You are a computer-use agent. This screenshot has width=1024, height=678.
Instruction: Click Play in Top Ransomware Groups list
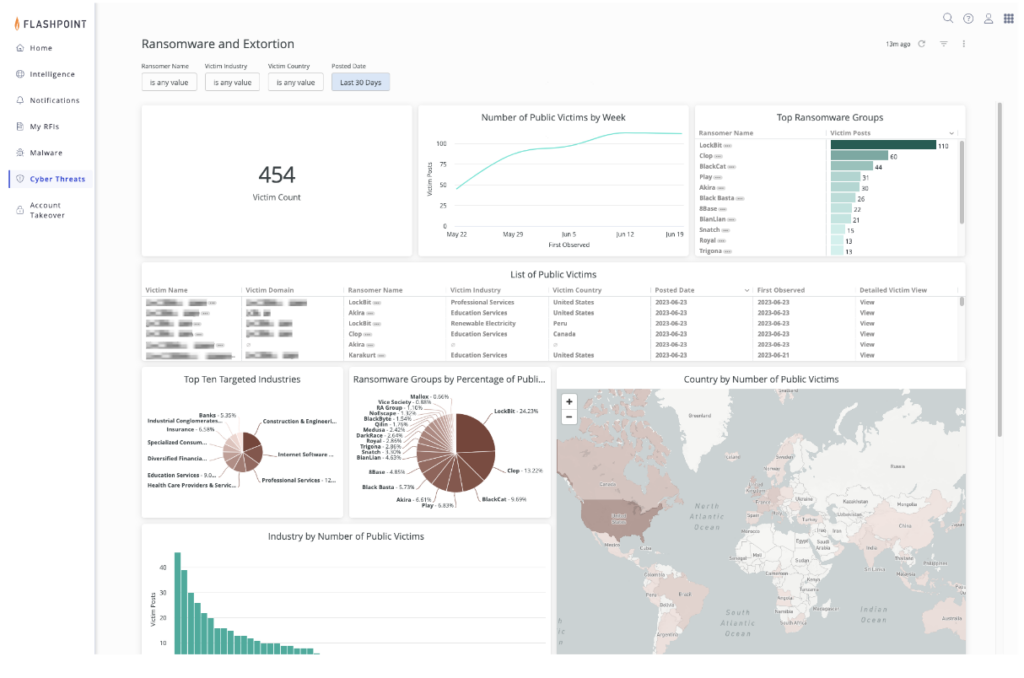pyautogui.click(x=706, y=177)
